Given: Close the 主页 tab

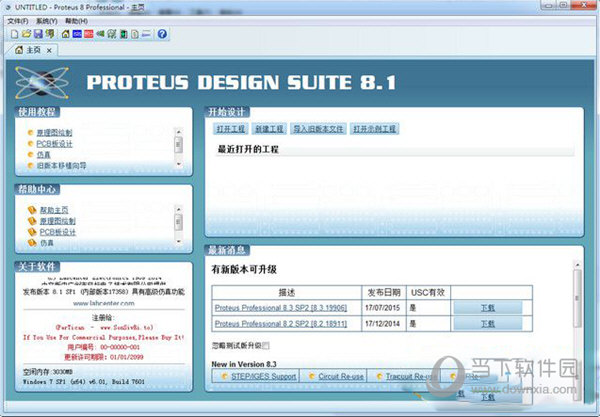Looking at the screenshot, I should click(49, 50).
